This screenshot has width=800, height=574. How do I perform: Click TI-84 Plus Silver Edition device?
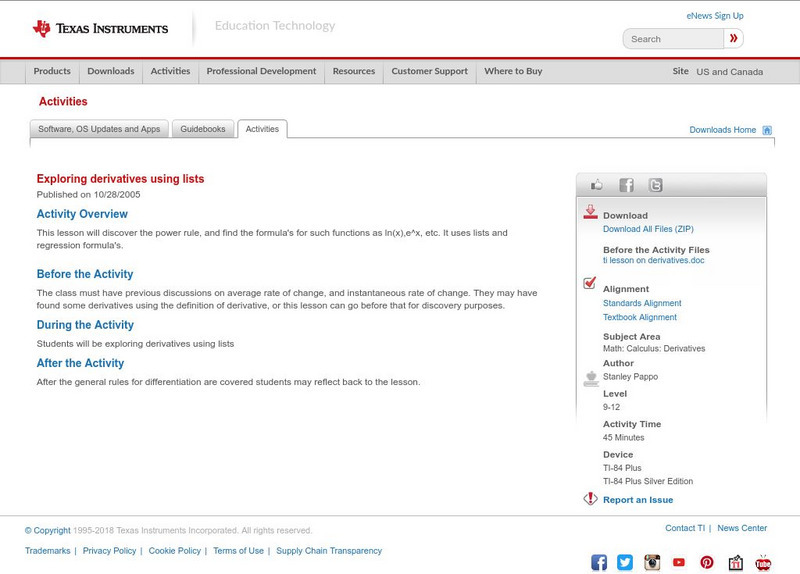click(648, 481)
